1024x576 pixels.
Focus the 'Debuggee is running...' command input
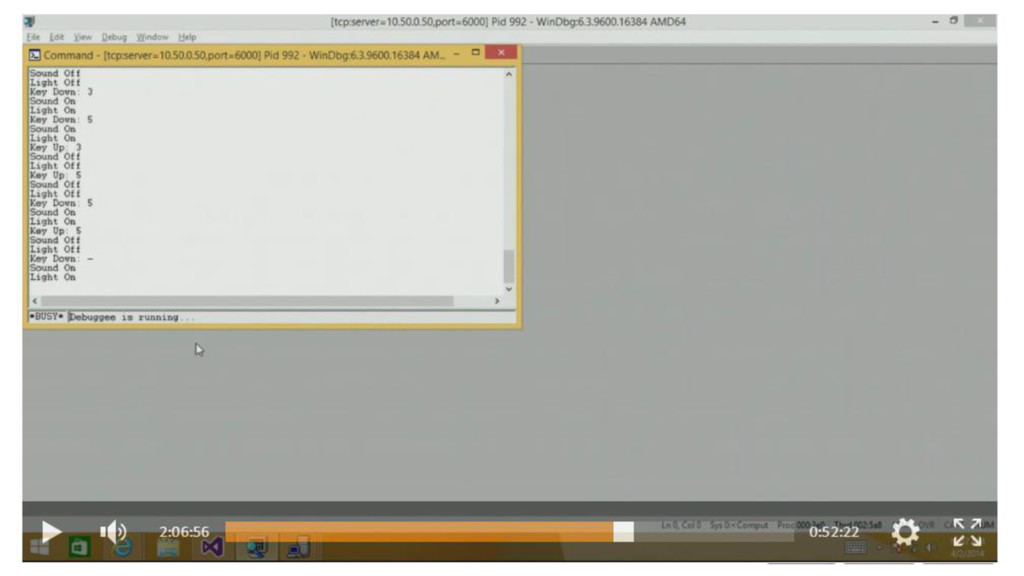tap(291, 317)
